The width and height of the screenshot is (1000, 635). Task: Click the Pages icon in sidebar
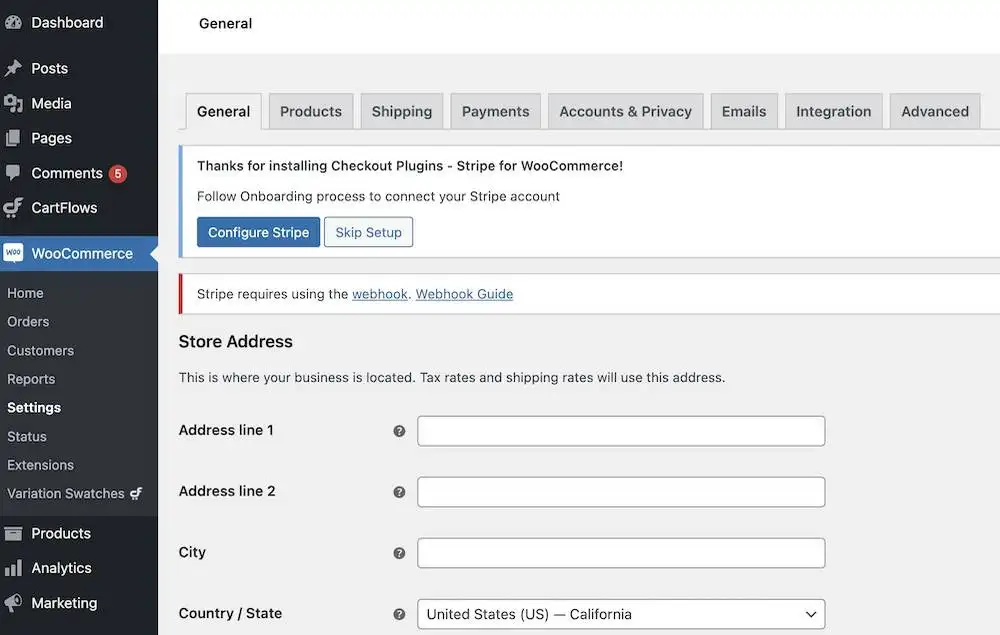(13, 138)
